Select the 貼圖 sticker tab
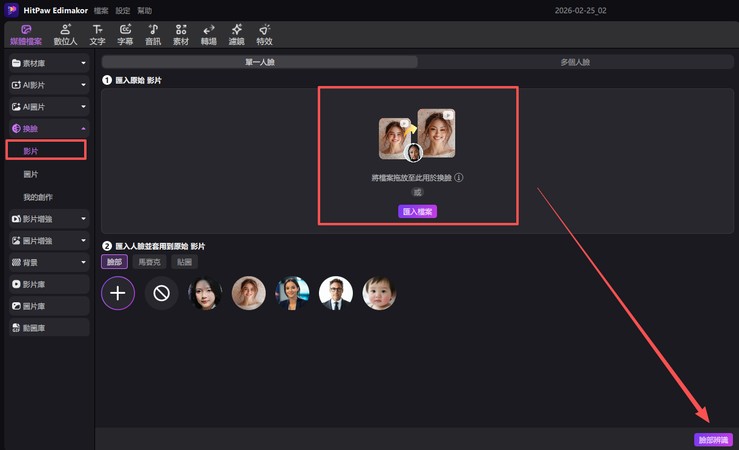The width and height of the screenshot is (739, 450). tap(184, 262)
